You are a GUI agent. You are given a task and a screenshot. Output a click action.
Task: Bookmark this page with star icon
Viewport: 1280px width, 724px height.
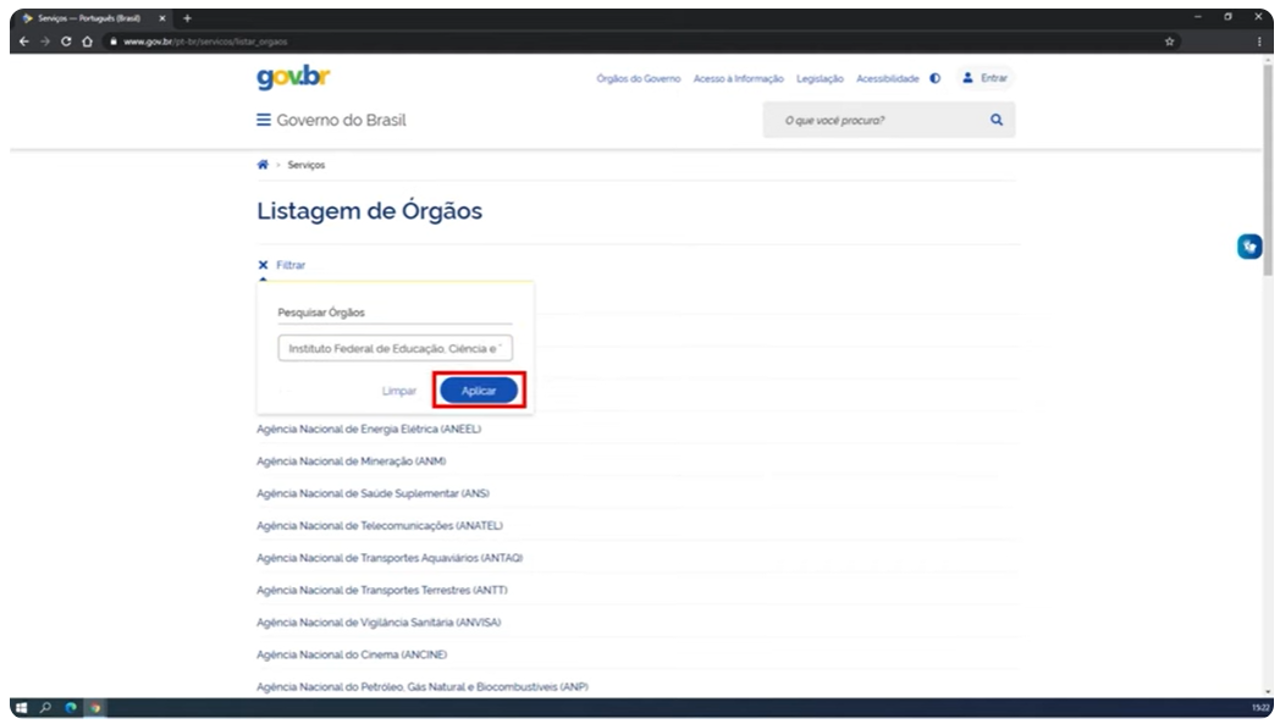(x=1169, y=42)
